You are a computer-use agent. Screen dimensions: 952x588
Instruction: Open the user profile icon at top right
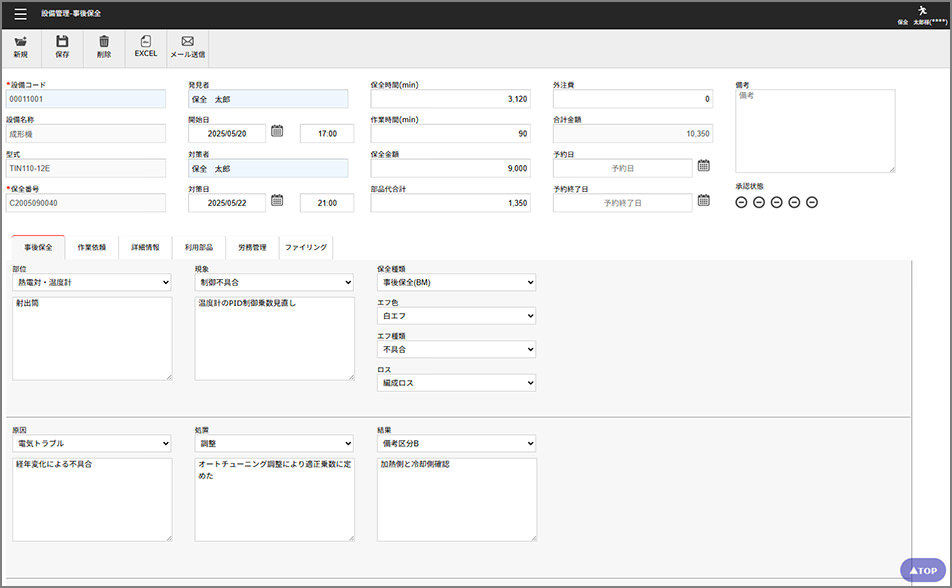click(x=922, y=10)
